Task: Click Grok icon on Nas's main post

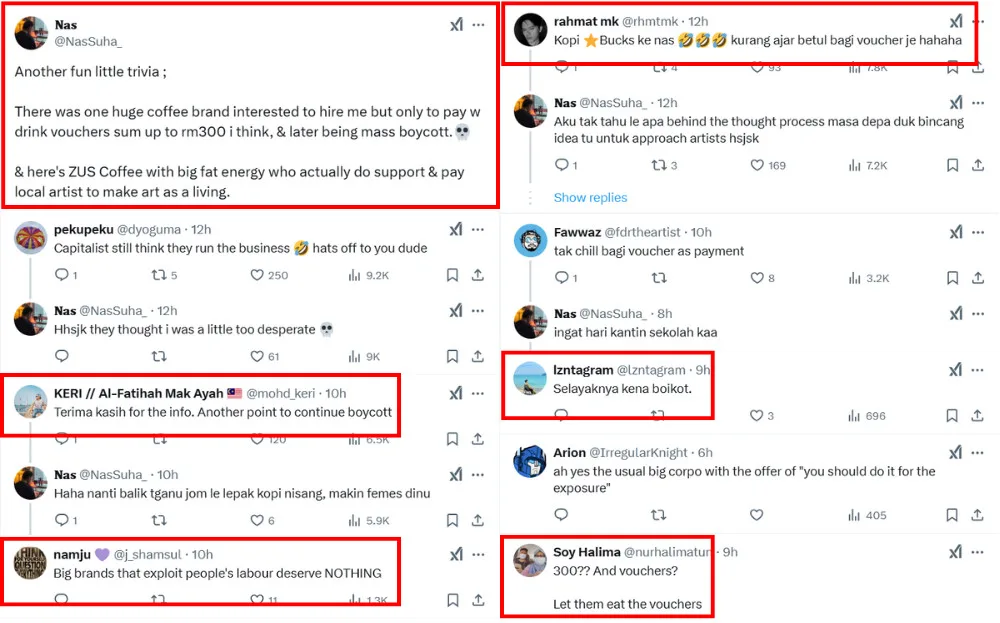Action: tap(456, 25)
